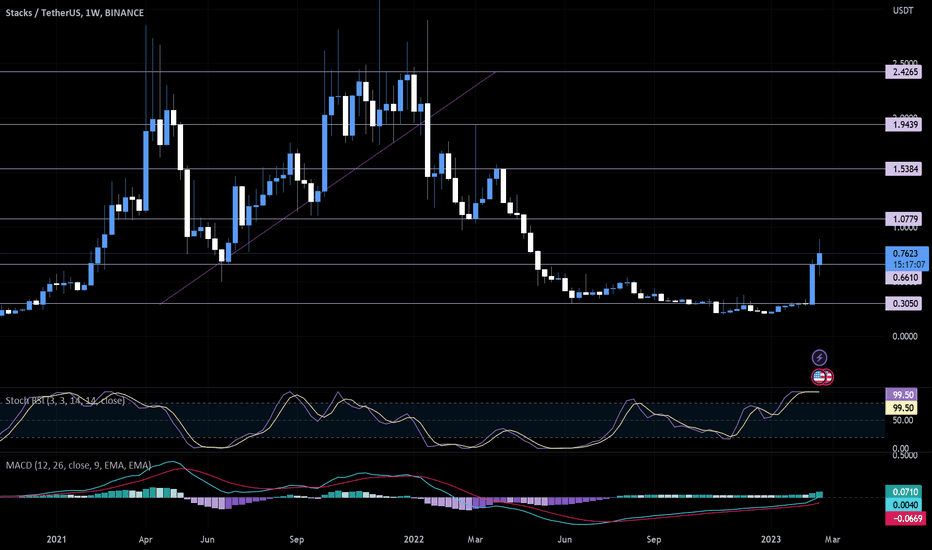The image size is (932, 550).
Task: Click the US flag economic event icon
Action: point(820,376)
